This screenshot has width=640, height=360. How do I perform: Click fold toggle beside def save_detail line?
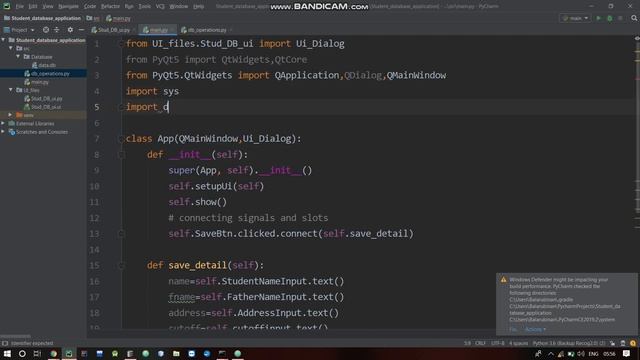click(121, 265)
